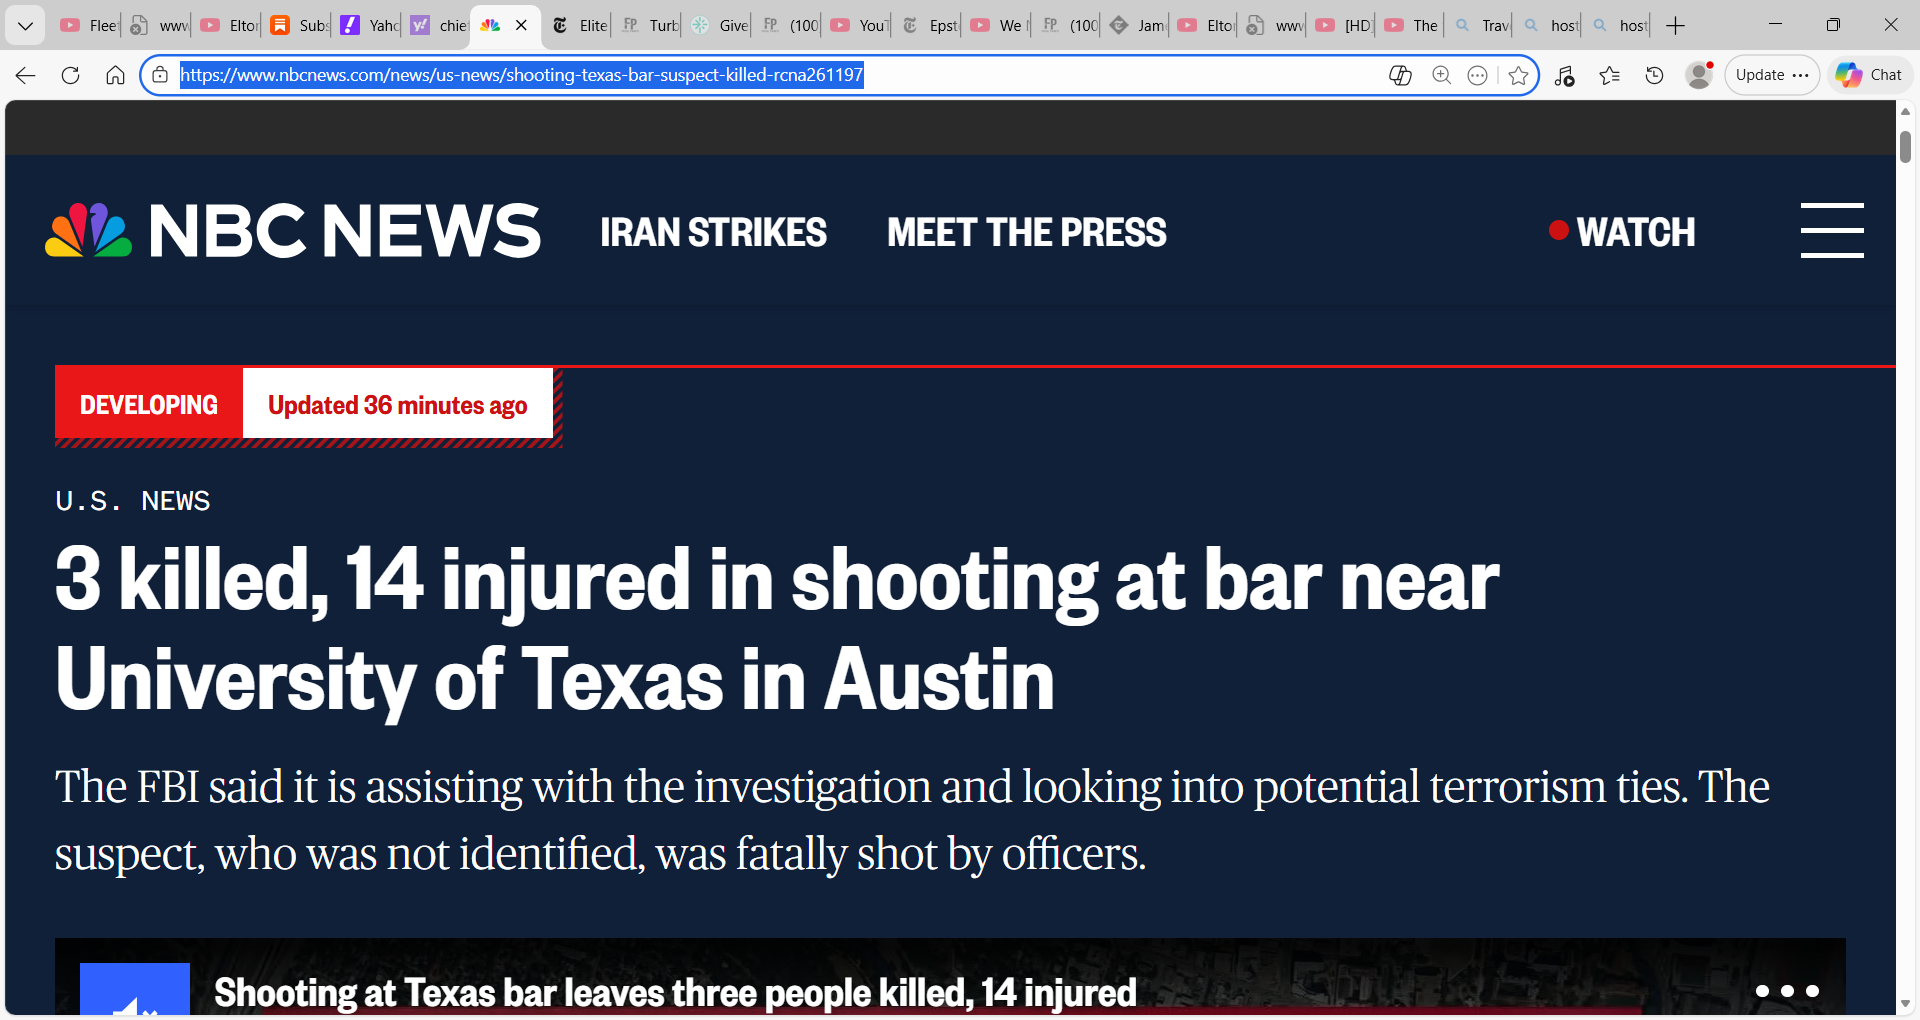The width and height of the screenshot is (1920, 1020).
Task: Open the IRAN STRIKES section
Action: pyautogui.click(x=713, y=232)
